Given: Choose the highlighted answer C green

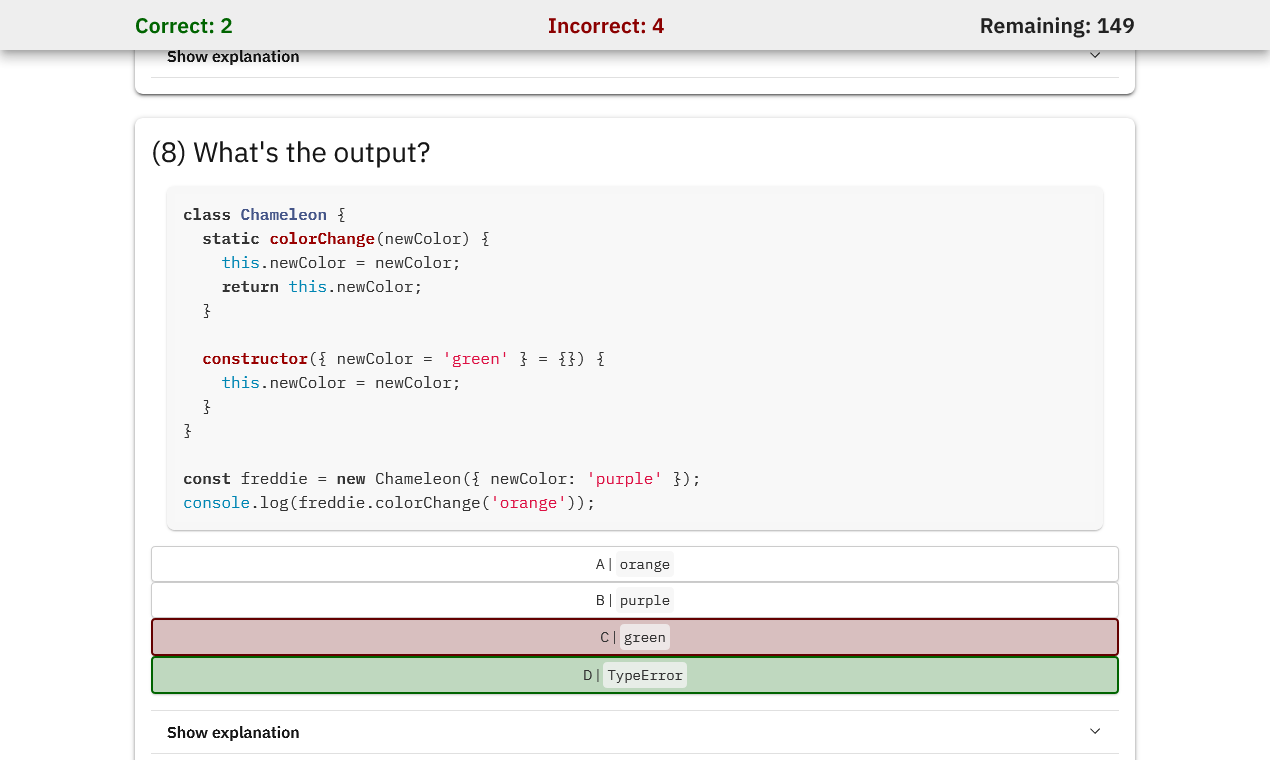Looking at the screenshot, I should tap(634, 636).
